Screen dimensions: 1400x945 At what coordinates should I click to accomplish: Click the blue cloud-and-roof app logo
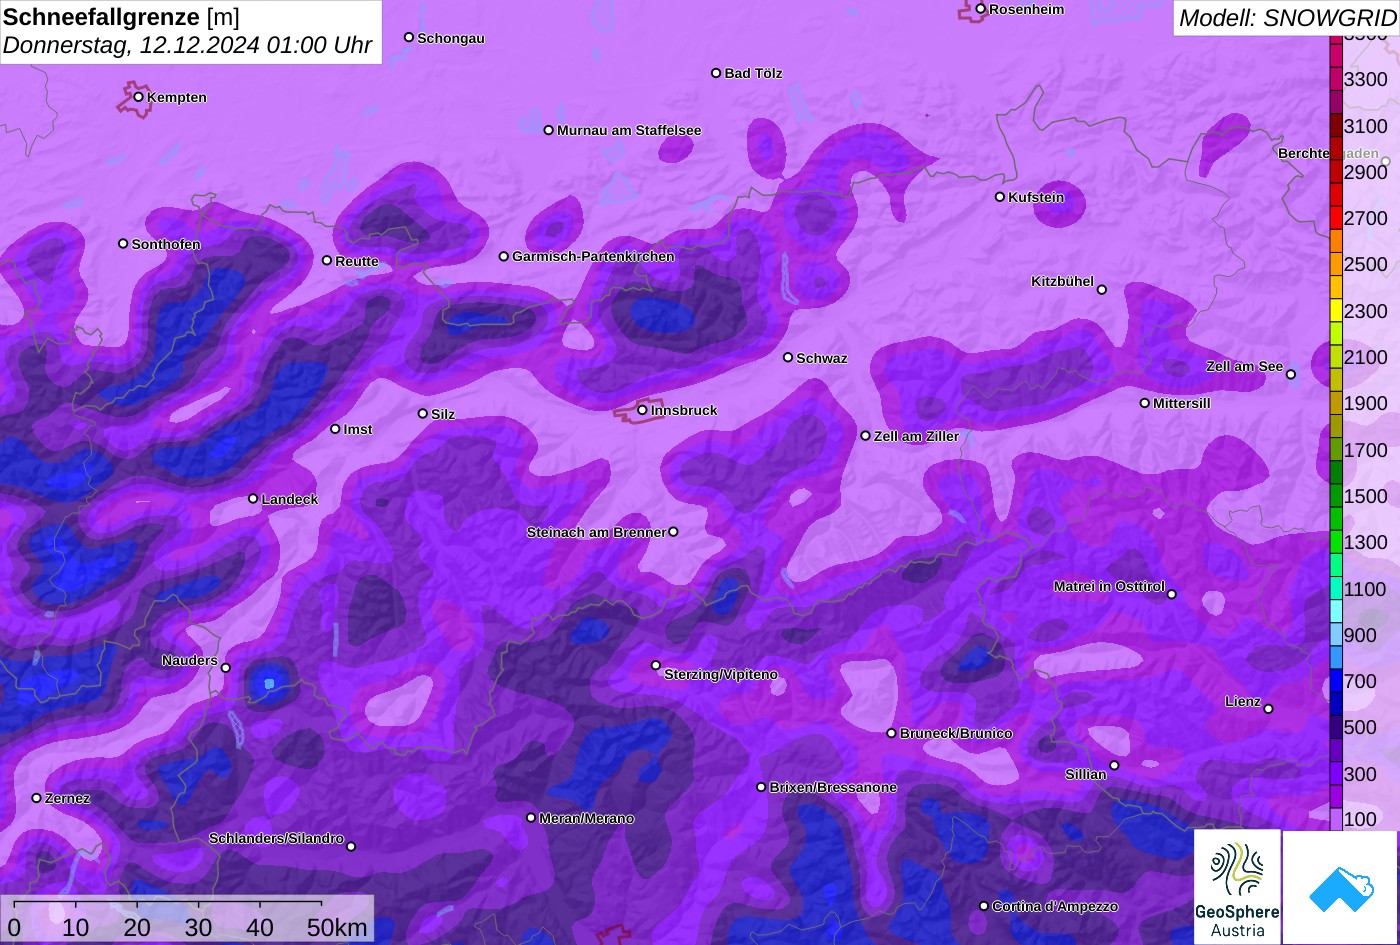[1340, 887]
